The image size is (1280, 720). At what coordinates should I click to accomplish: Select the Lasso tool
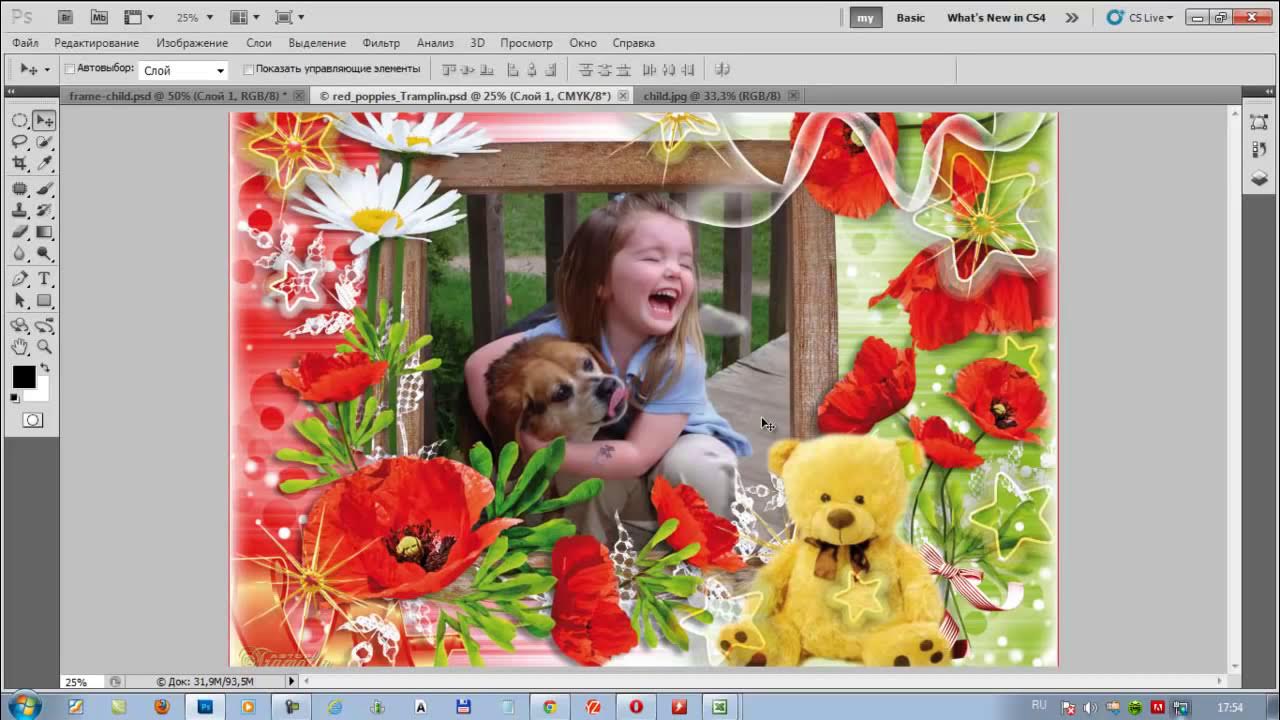19,142
